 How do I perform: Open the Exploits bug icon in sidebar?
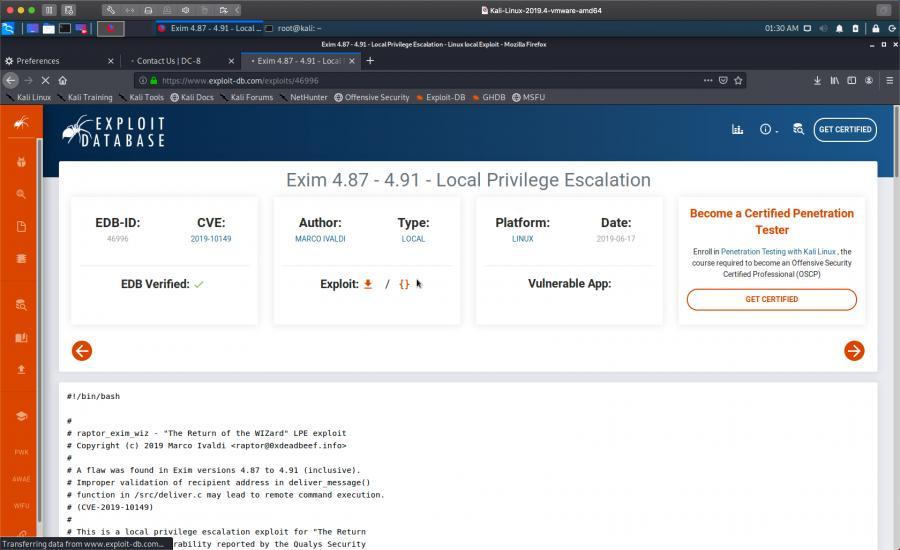point(21,162)
